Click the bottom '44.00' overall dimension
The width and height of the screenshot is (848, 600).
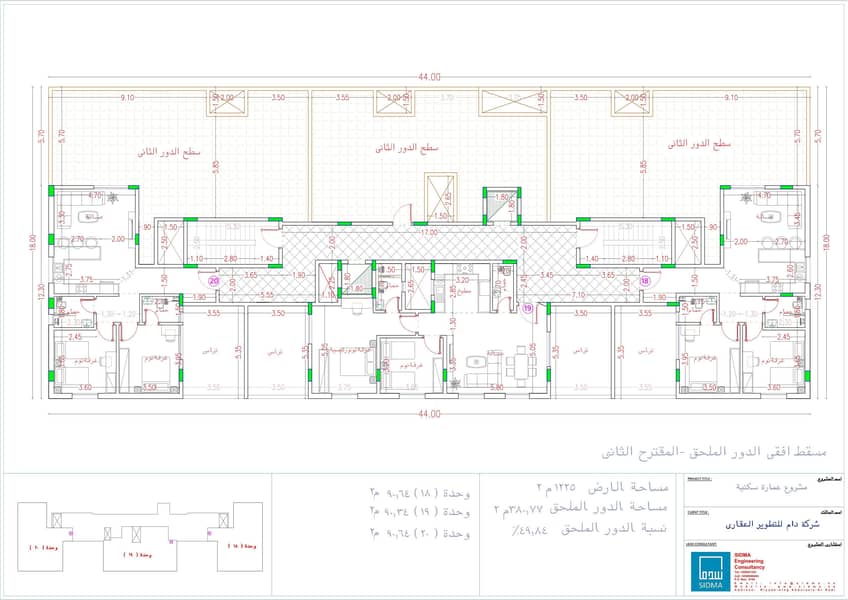pos(429,414)
